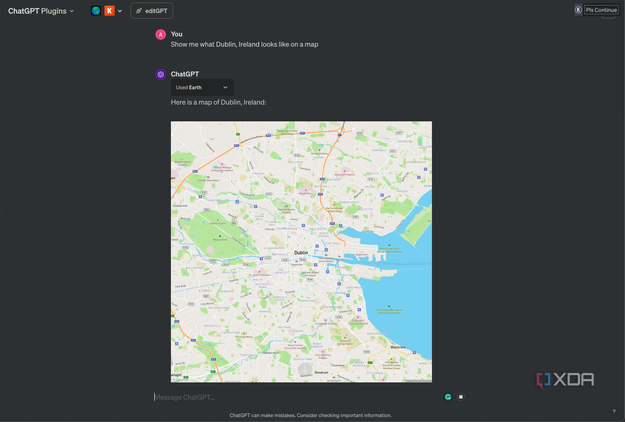Click the purple ChatGPT avatar icon

coord(160,75)
